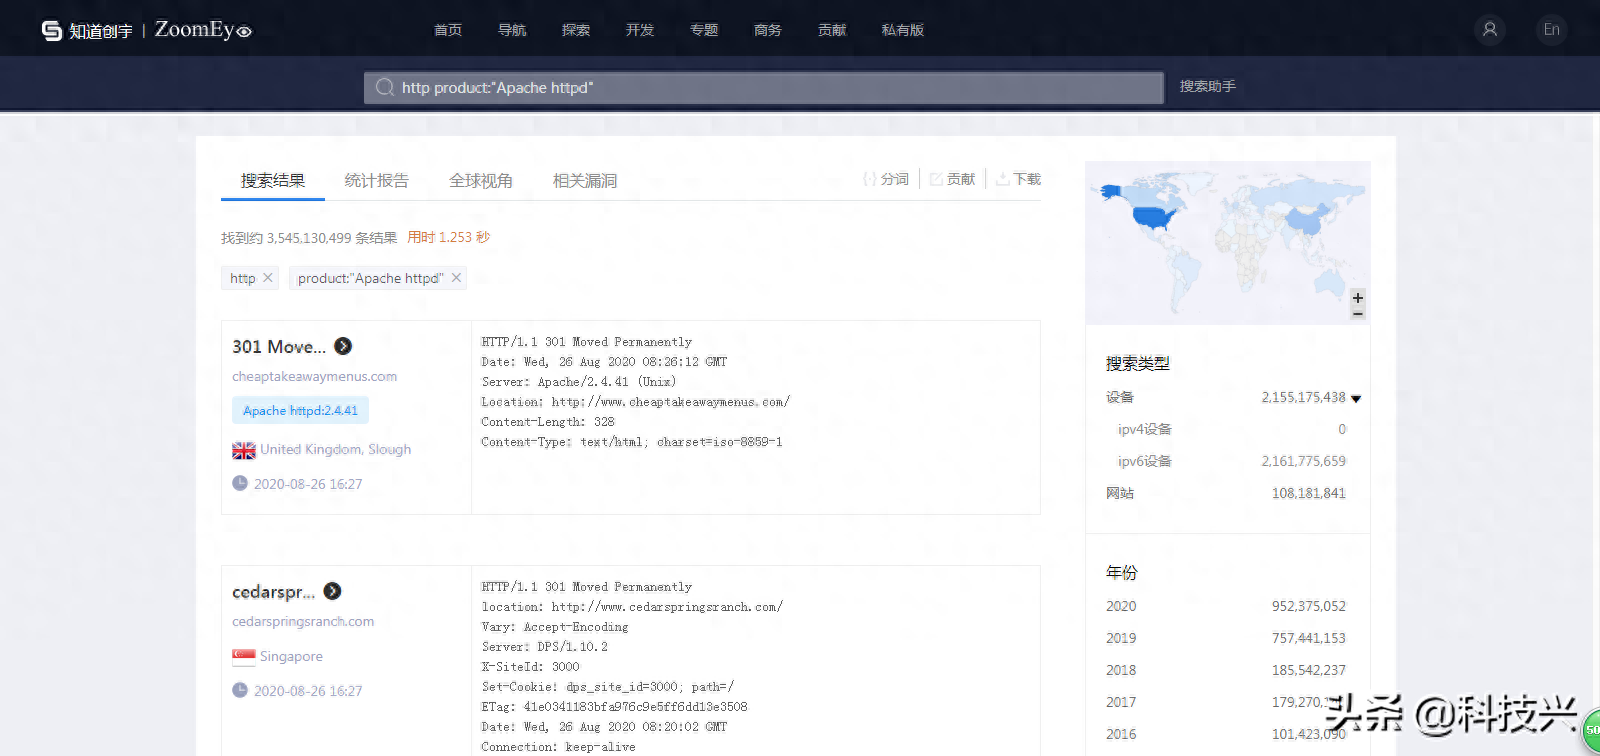Click the Apache httpd:2.4.41 tag
The height and width of the screenshot is (756, 1600).
[x=300, y=410]
